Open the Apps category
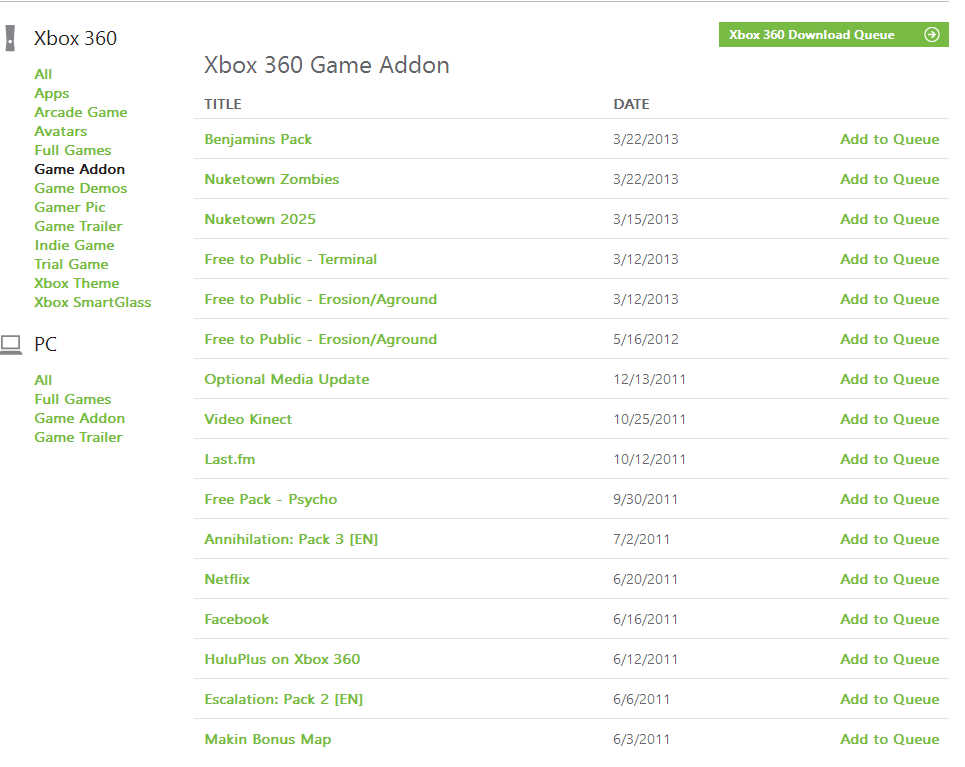Image resolution: width=965 pixels, height=767 pixels. click(x=52, y=94)
